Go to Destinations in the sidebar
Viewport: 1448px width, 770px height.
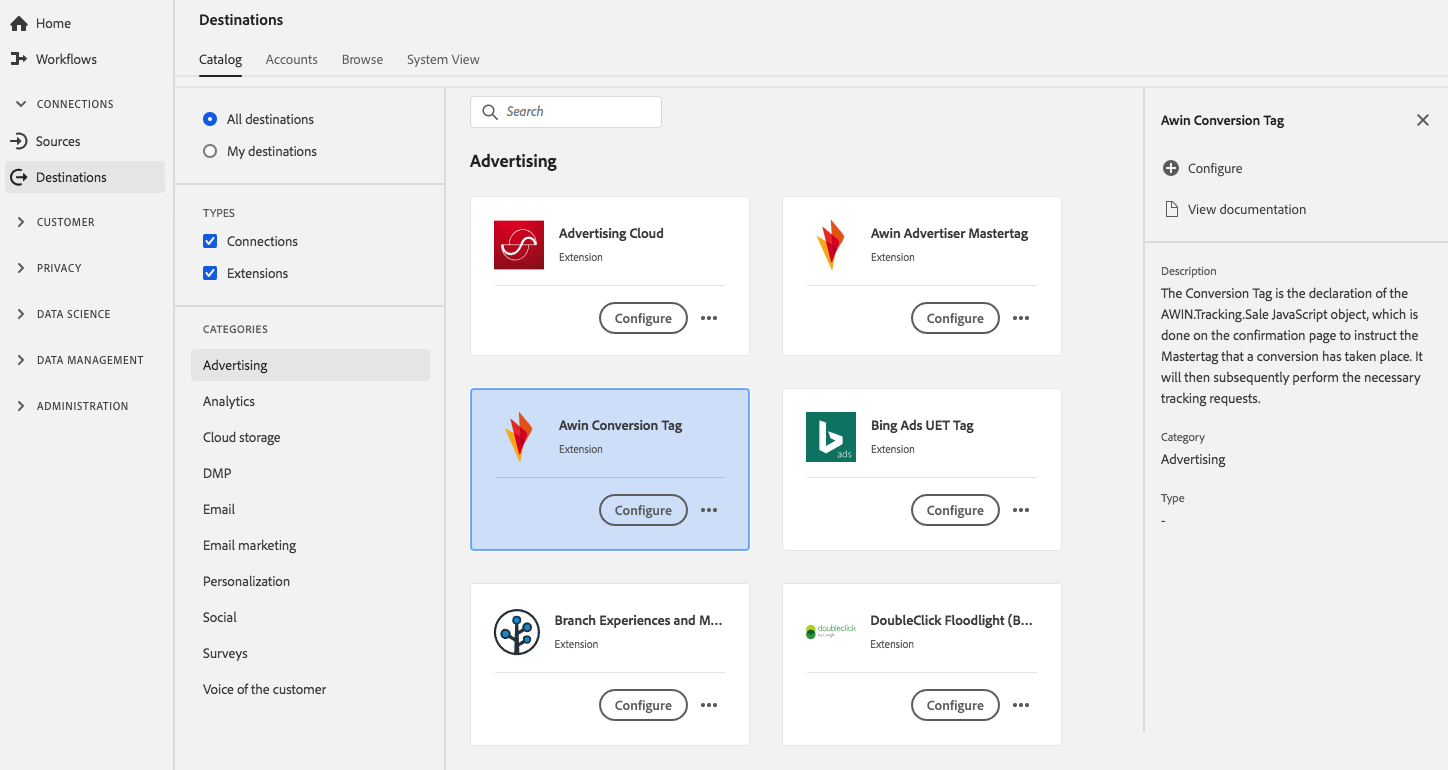(x=85, y=177)
